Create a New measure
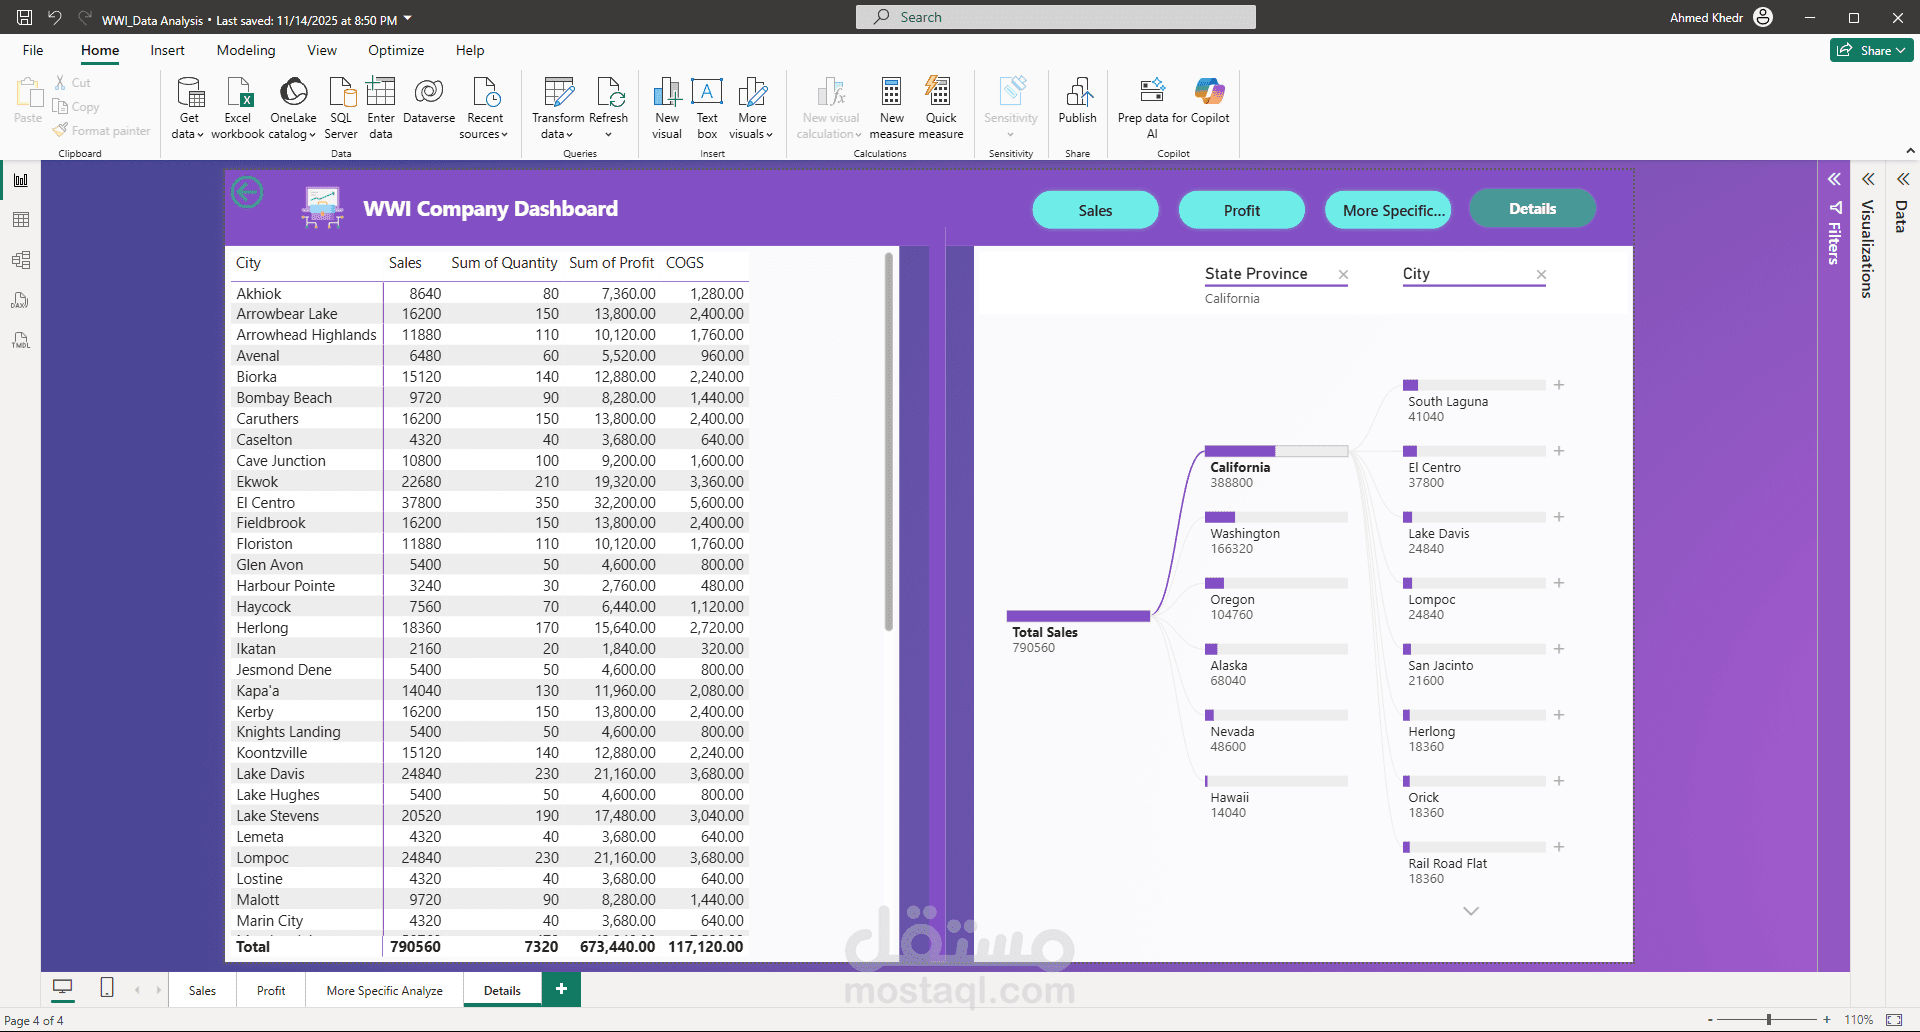Screen dimensions: 1920x1032 [892, 108]
